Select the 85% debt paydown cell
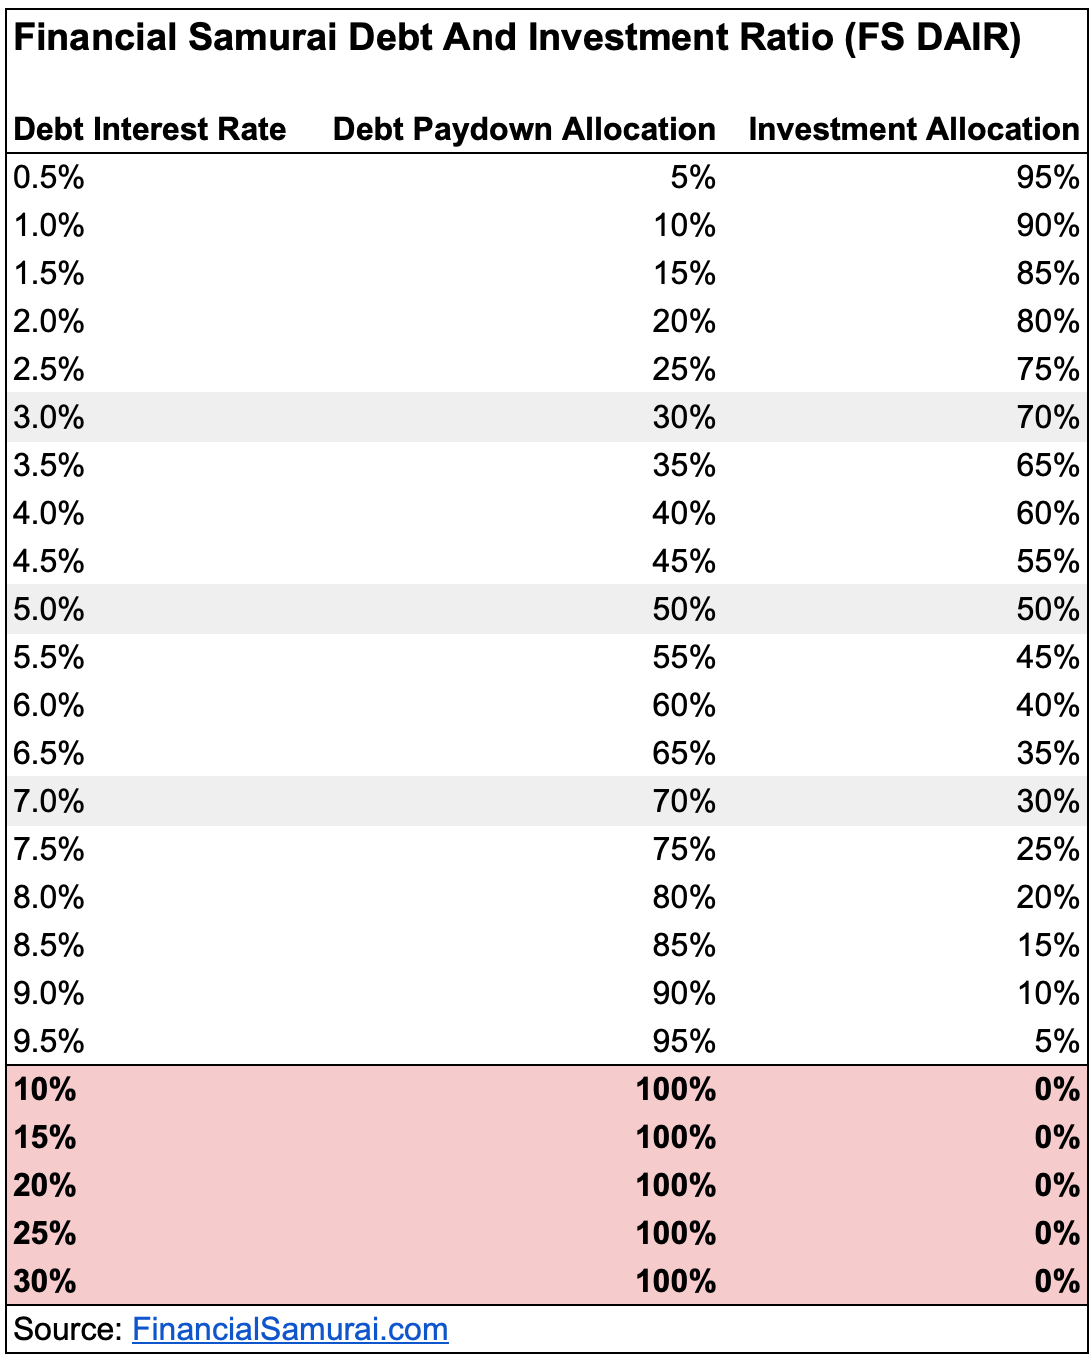The image size is (1091, 1361). [x=684, y=945]
